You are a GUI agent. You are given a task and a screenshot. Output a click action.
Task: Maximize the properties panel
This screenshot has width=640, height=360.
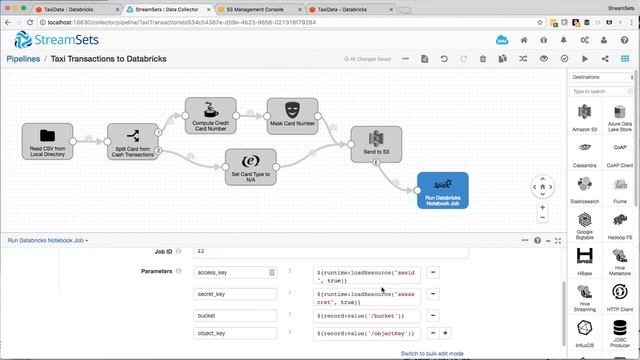[x=558, y=241]
